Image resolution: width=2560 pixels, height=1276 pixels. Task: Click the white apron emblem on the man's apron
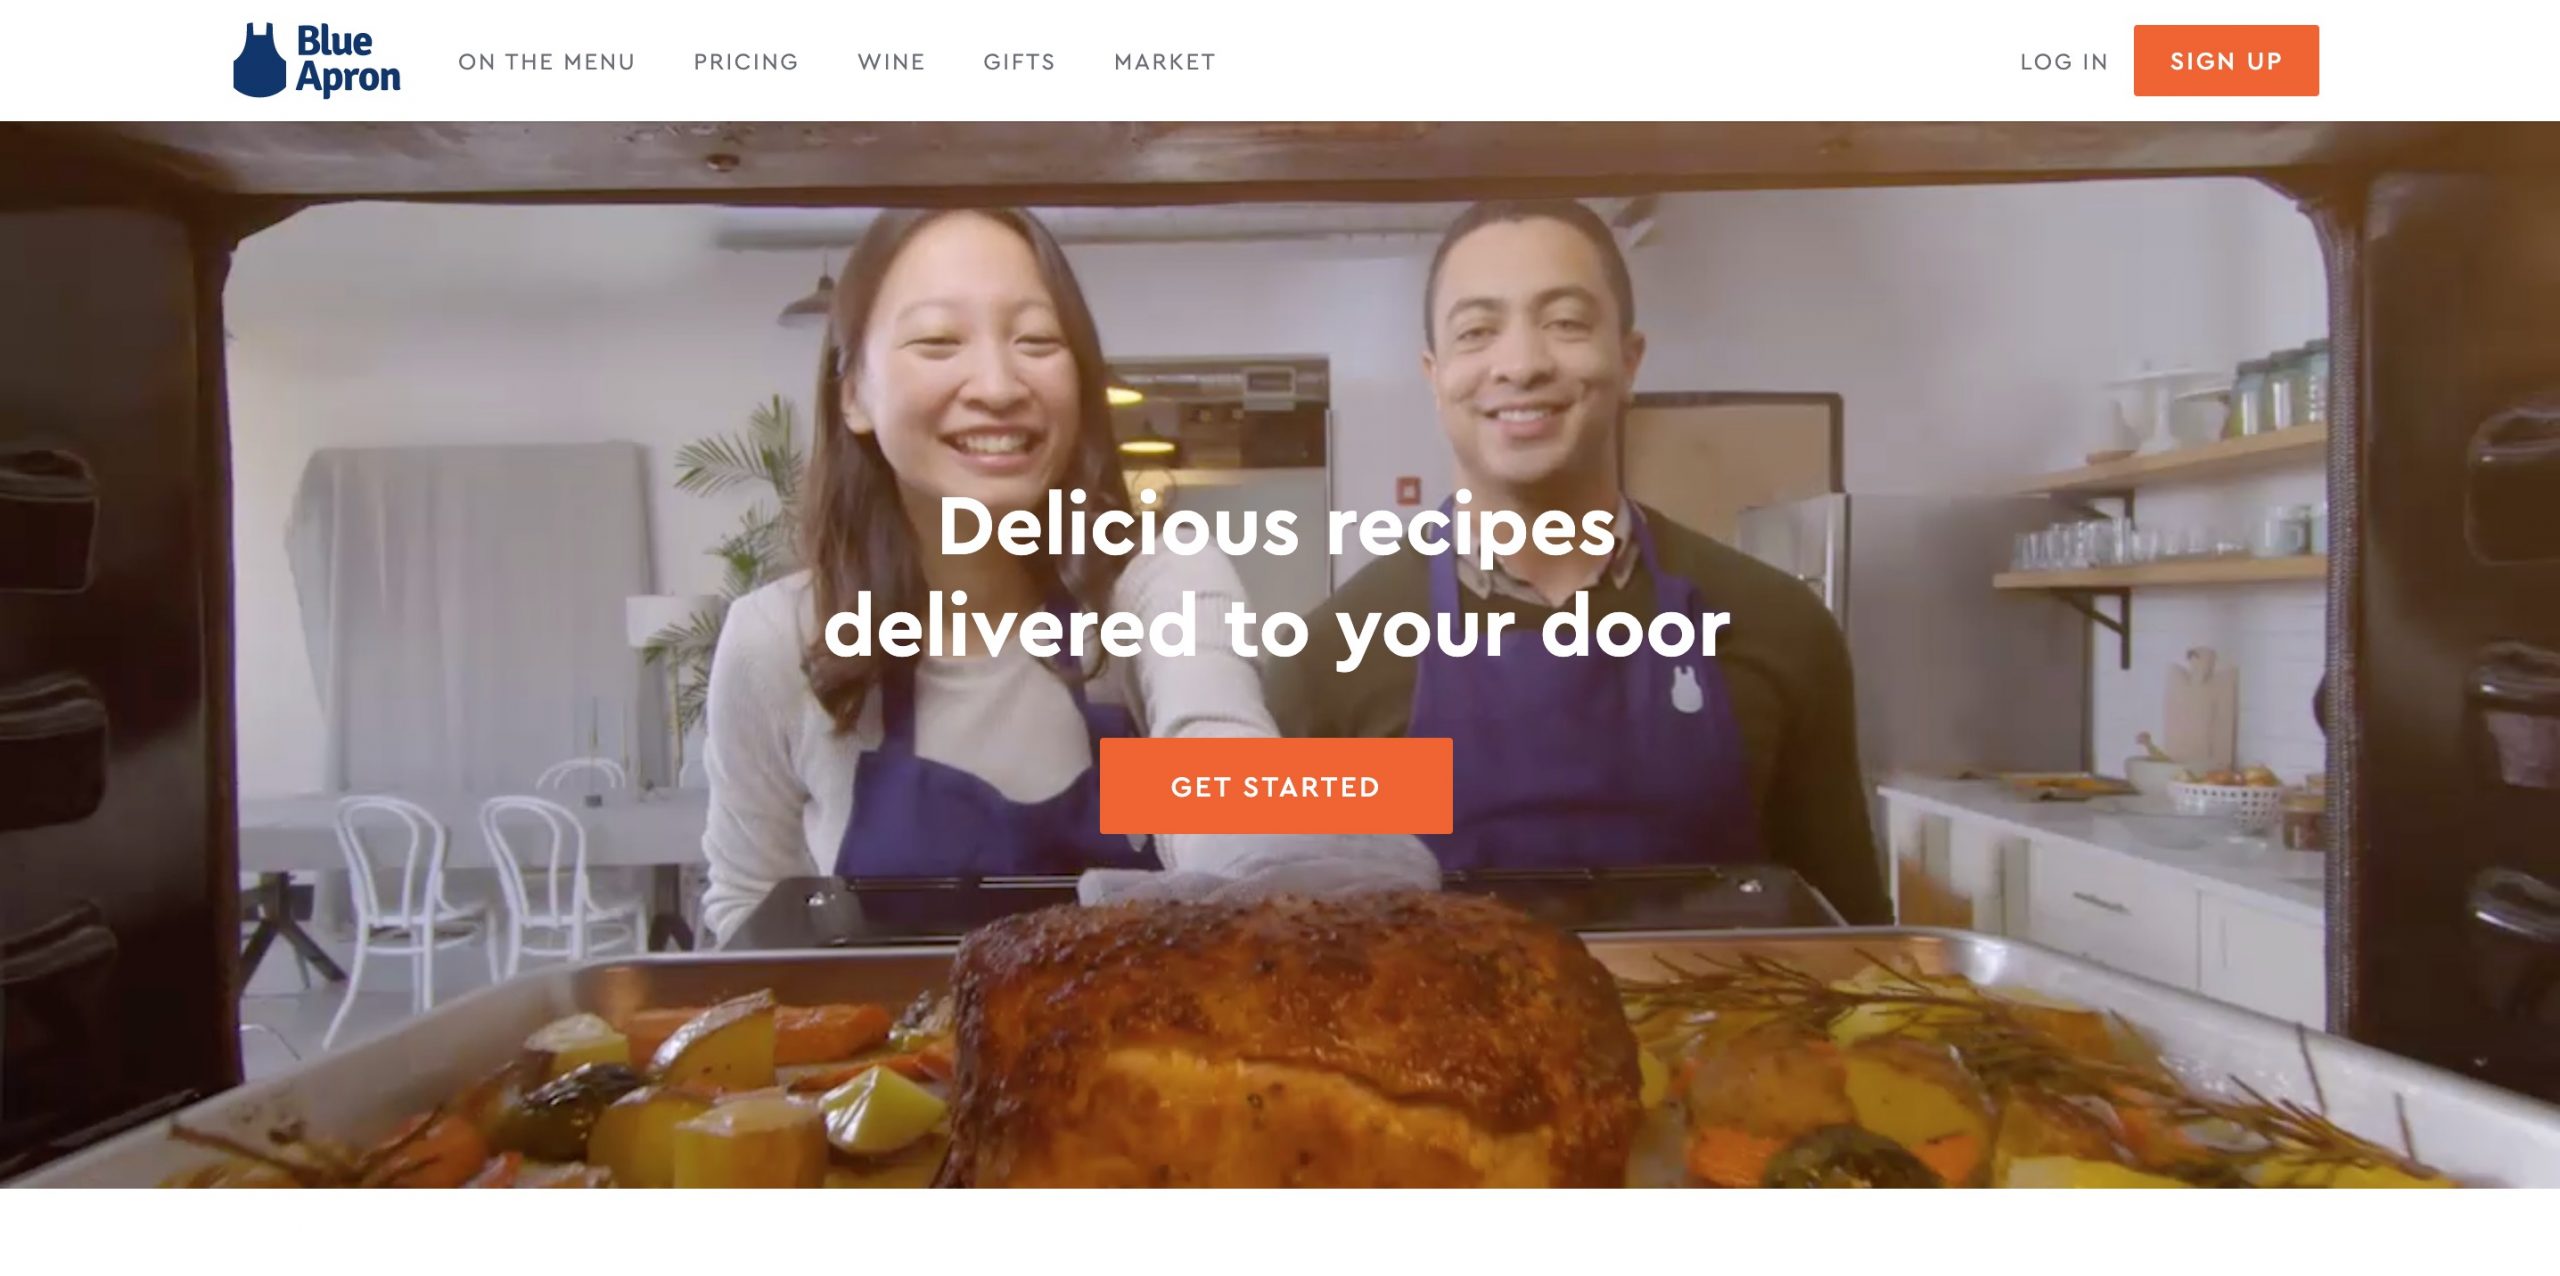pos(1686,689)
